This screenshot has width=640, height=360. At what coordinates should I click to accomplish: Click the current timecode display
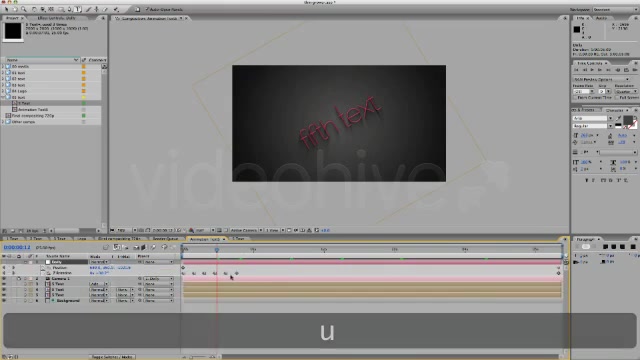point(17,247)
